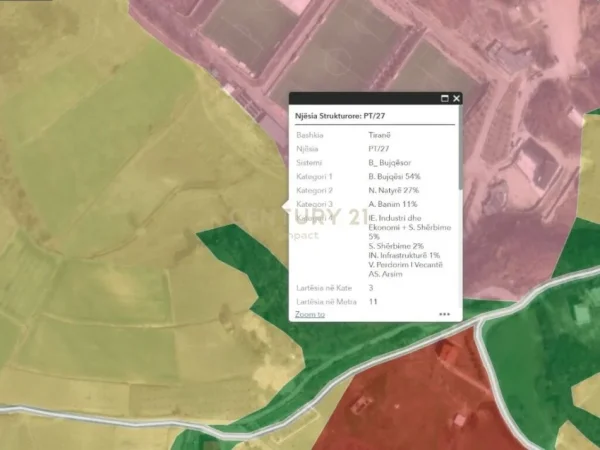The width and height of the screenshot is (600, 450).
Task: Click the Sistemi value 'B_ Bujqësor'
Action: 391,162
